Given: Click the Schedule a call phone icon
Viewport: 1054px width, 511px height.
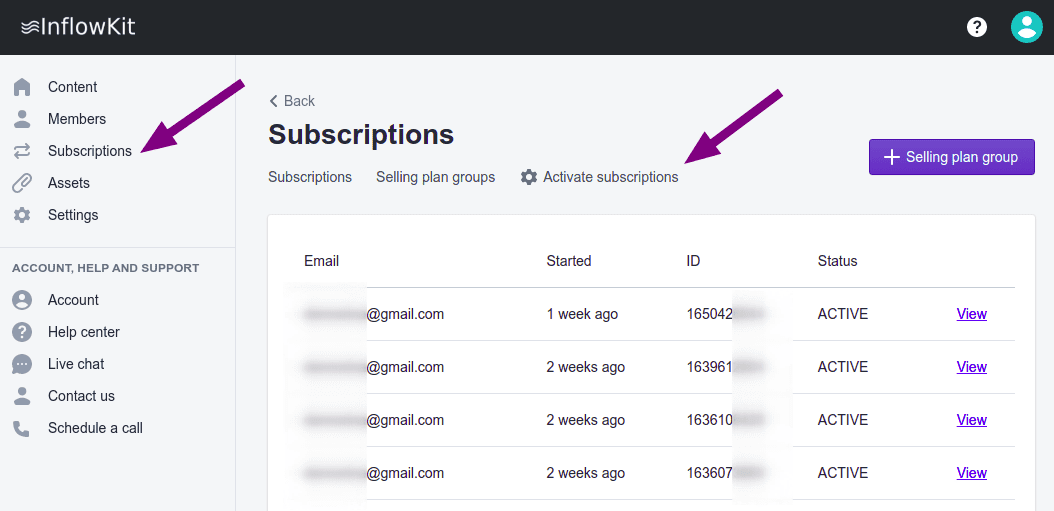Looking at the screenshot, I should point(22,428).
